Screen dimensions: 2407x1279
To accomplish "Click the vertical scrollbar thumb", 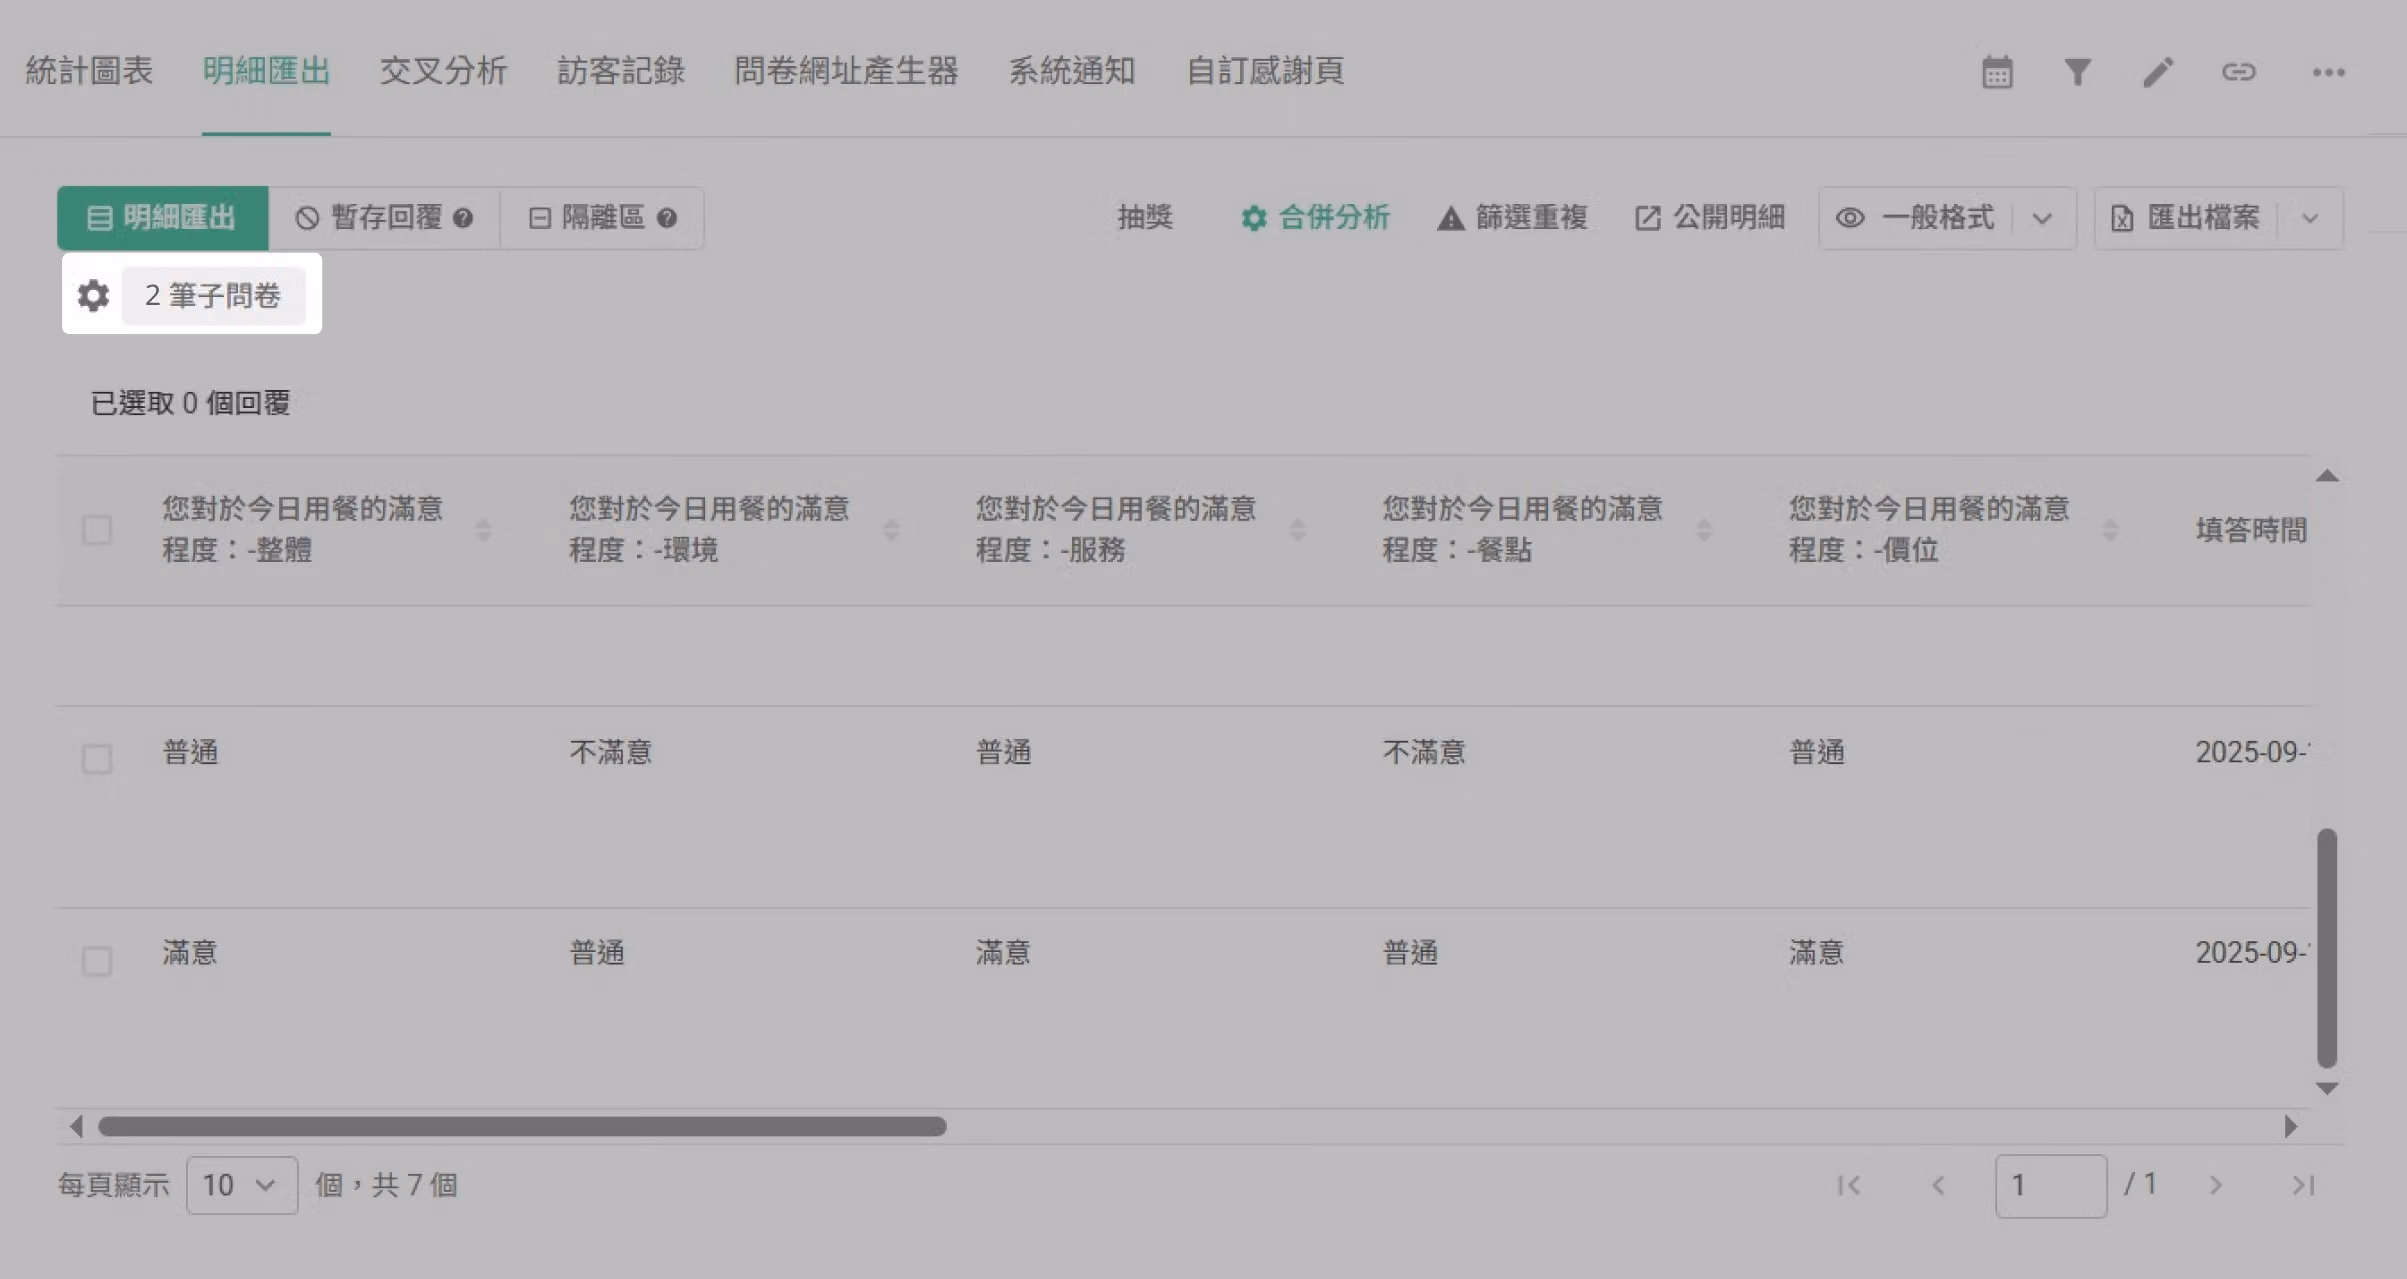I will (2327, 948).
